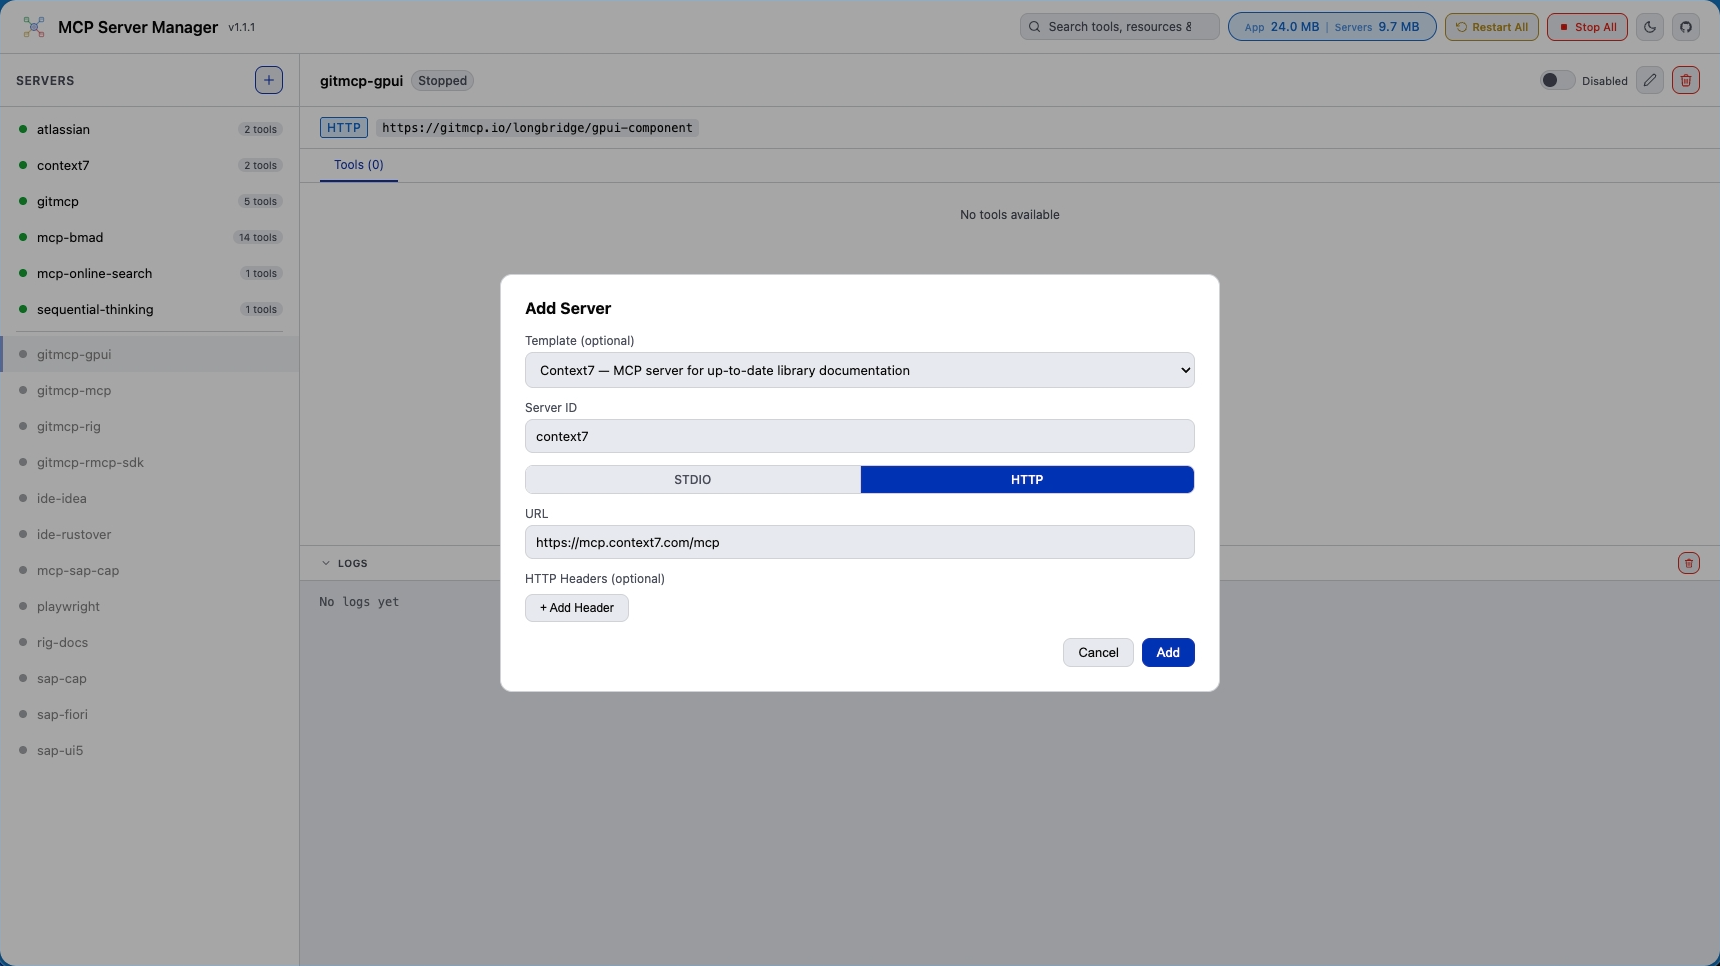
Task: Switch the Add Server mode to STDIO
Action: pyautogui.click(x=691, y=479)
